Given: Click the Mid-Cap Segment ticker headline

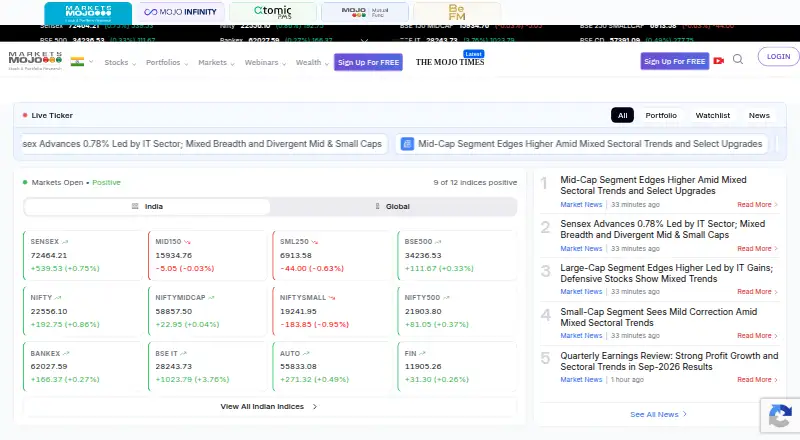Looking at the screenshot, I should (590, 144).
